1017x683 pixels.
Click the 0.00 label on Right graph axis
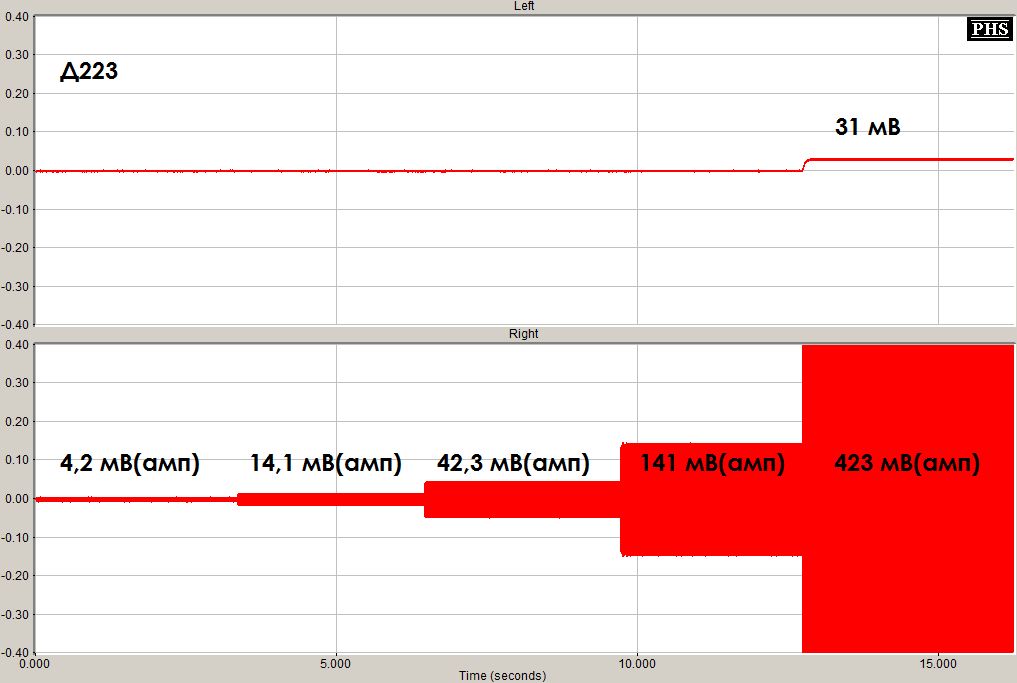15,499
